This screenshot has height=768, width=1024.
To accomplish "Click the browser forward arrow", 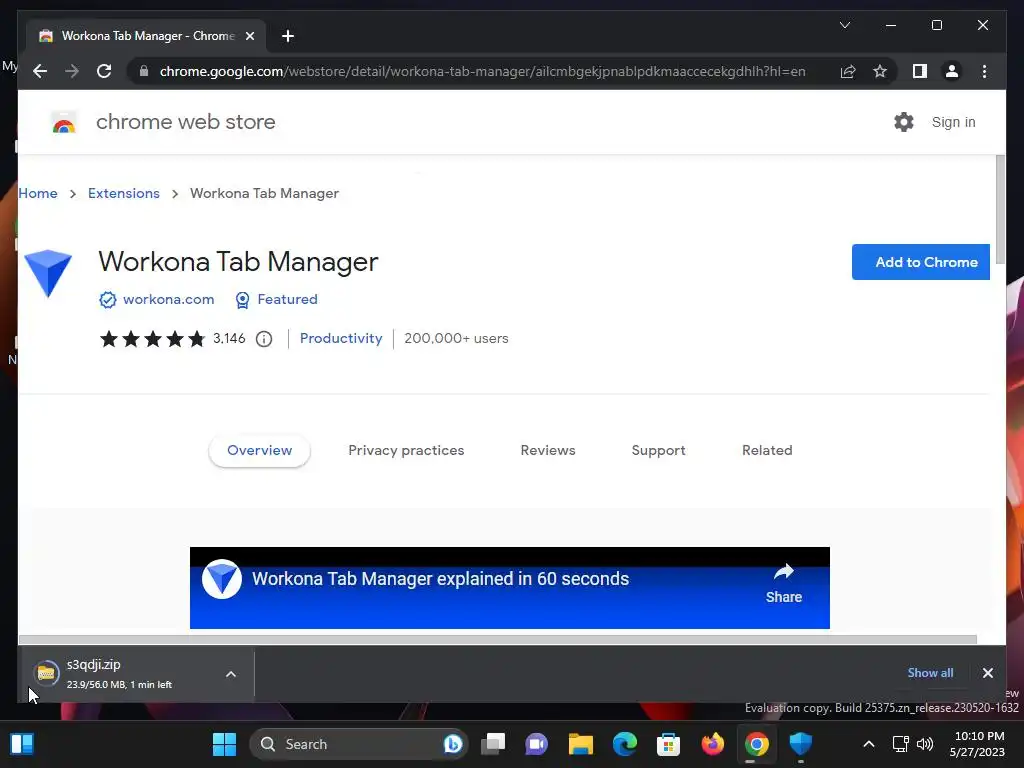I will click(x=72, y=71).
